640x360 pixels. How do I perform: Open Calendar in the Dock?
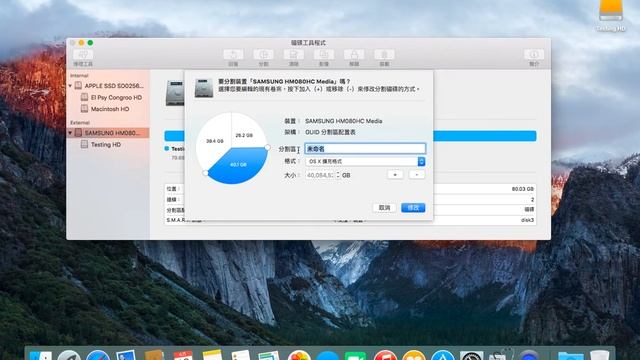[183, 355]
